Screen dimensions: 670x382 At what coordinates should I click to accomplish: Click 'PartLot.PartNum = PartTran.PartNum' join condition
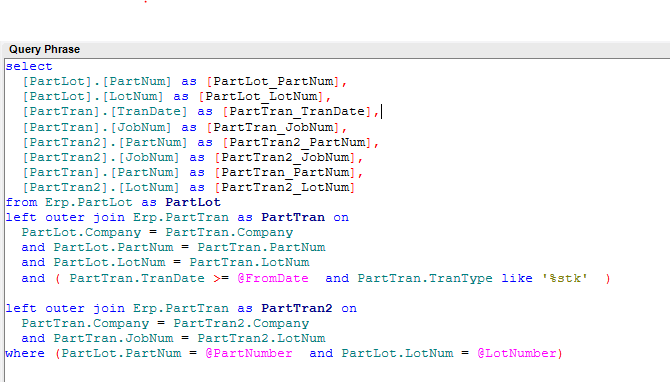pos(189,247)
